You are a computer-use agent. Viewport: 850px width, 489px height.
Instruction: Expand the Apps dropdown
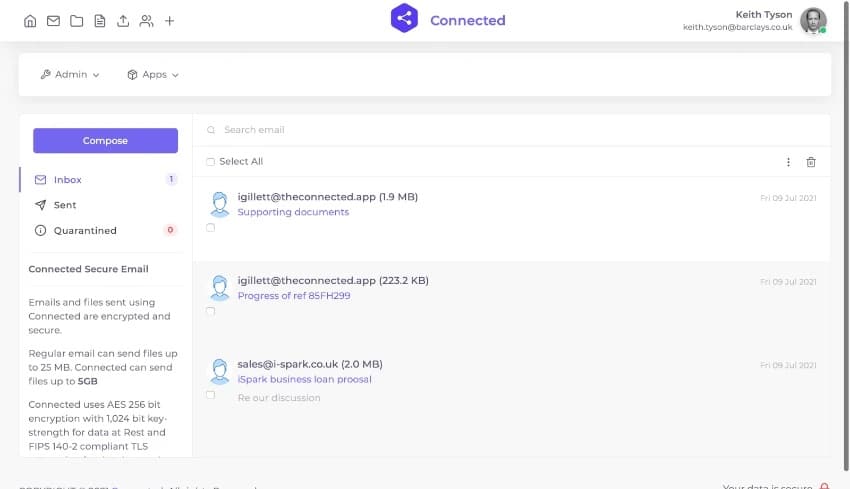pyautogui.click(x=153, y=75)
